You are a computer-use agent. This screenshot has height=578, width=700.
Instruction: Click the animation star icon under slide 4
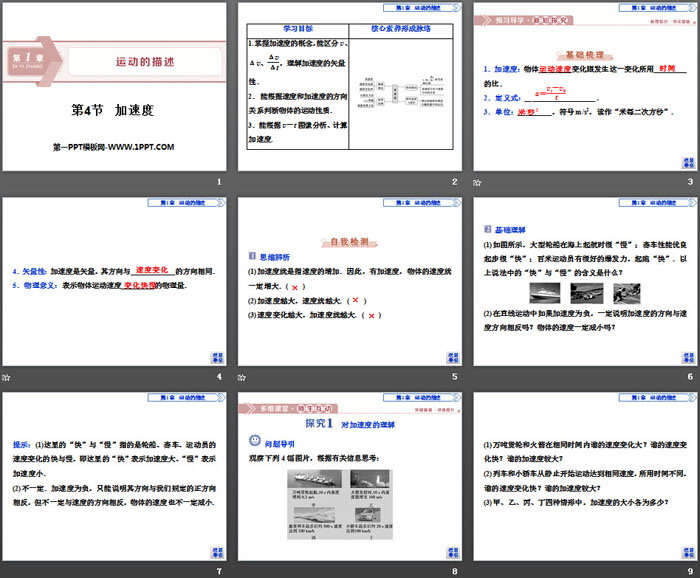7,376
